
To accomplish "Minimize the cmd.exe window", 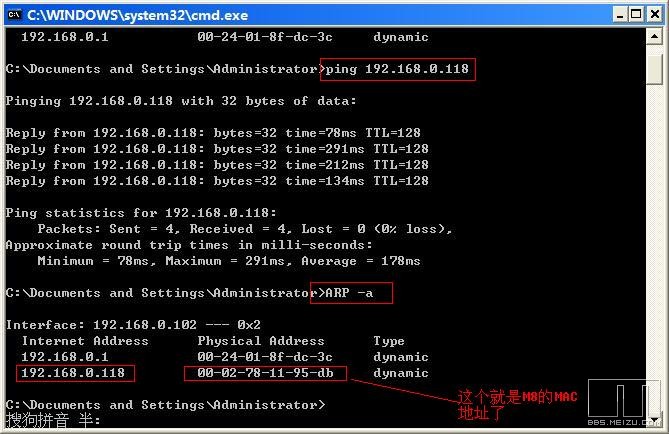I will (x=614, y=14).
